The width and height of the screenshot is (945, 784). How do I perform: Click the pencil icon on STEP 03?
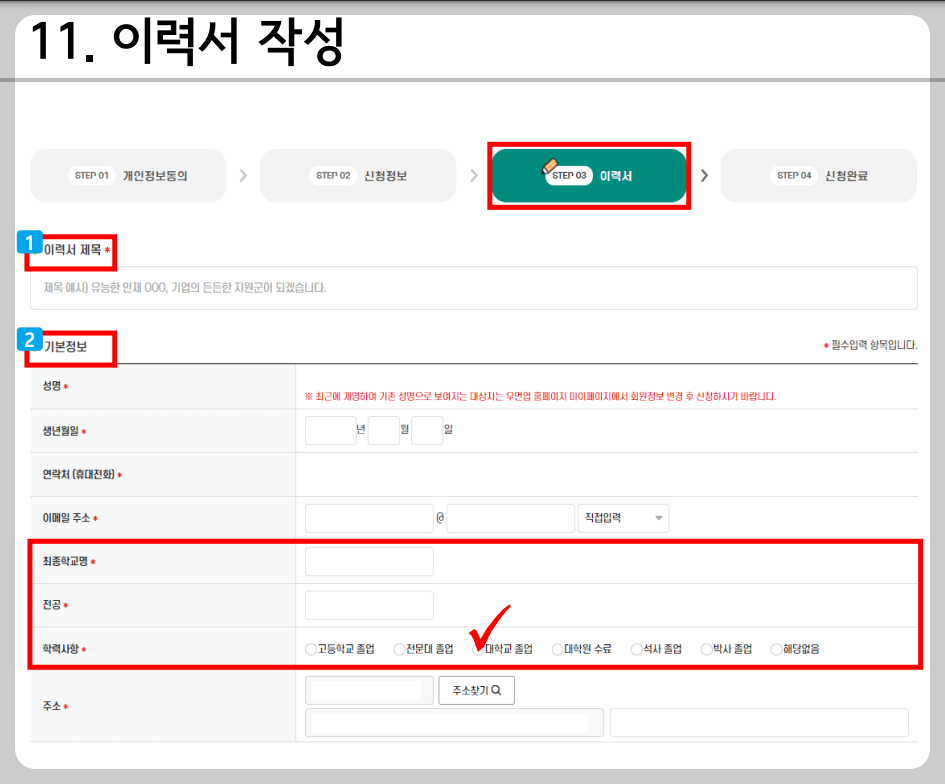pos(551,166)
